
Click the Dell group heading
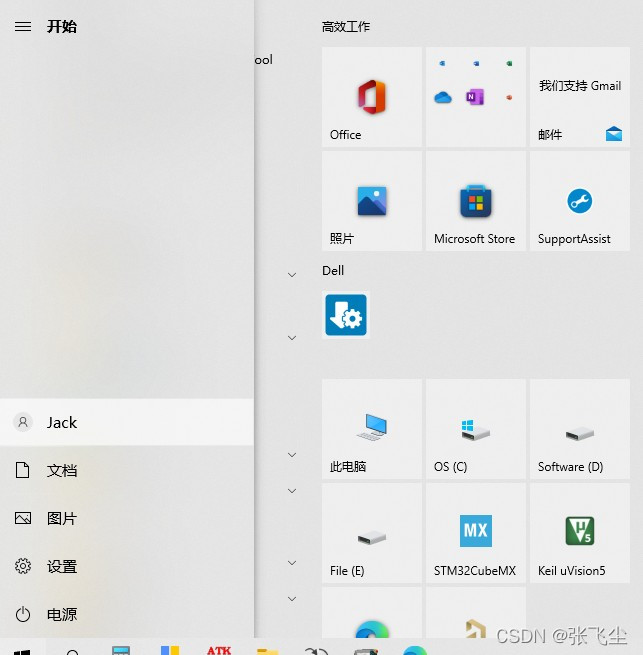pyautogui.click(x=333, y=271)
